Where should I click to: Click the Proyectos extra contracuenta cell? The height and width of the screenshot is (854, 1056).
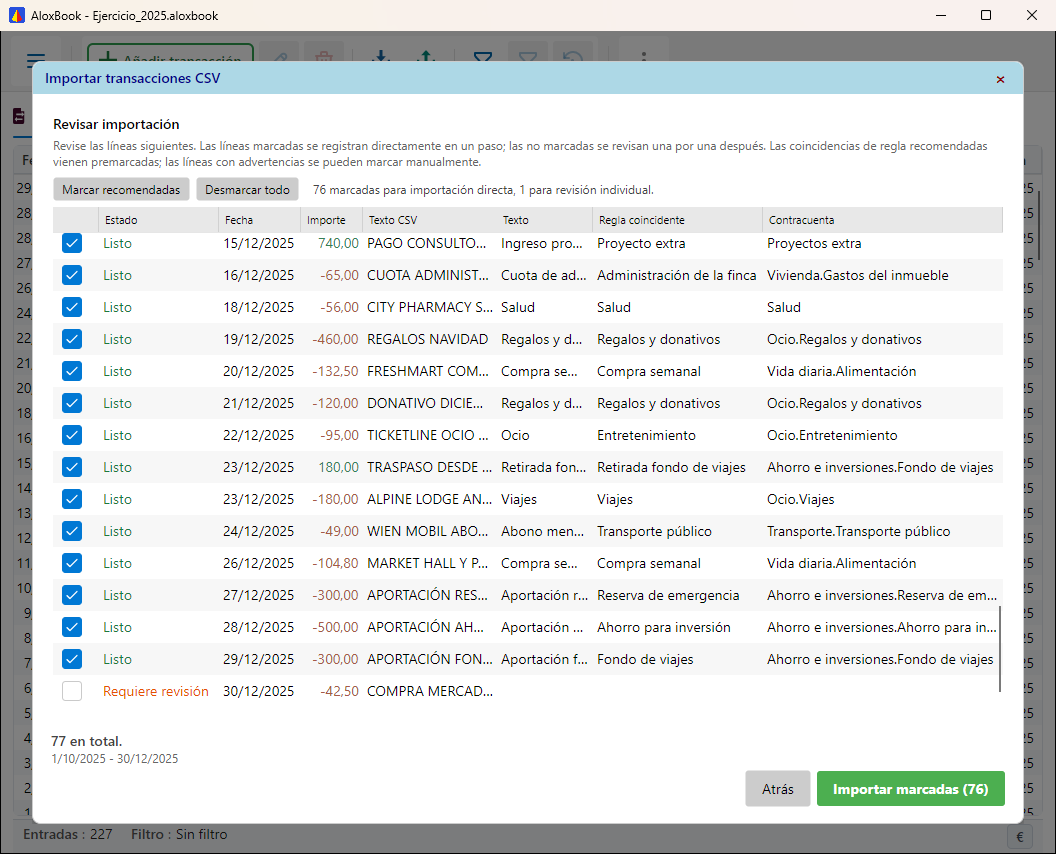click(814, 243)
